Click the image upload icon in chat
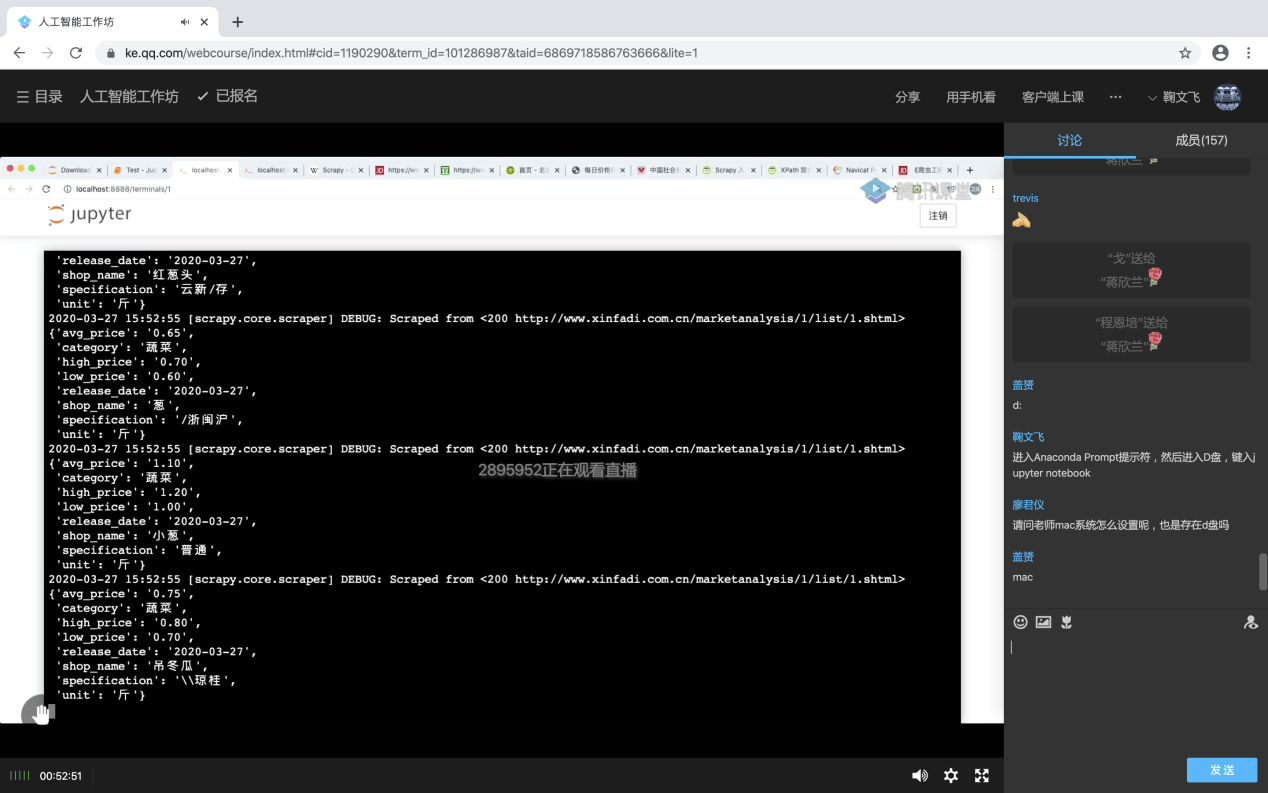Screen dimensions: 1268x793 (x=1043, y=622)
